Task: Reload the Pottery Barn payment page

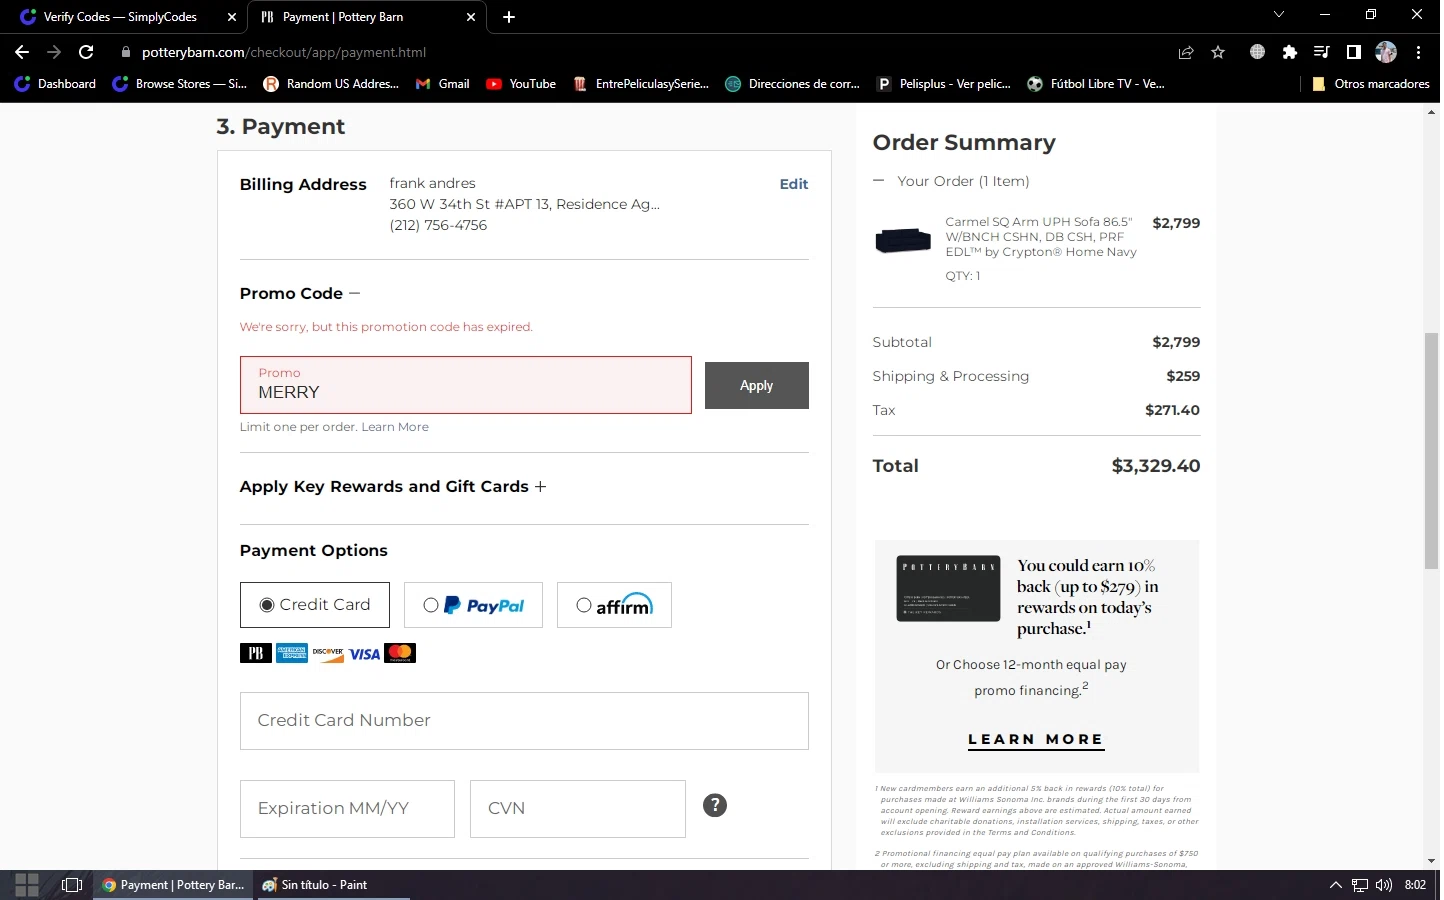Action: point(86,52)
